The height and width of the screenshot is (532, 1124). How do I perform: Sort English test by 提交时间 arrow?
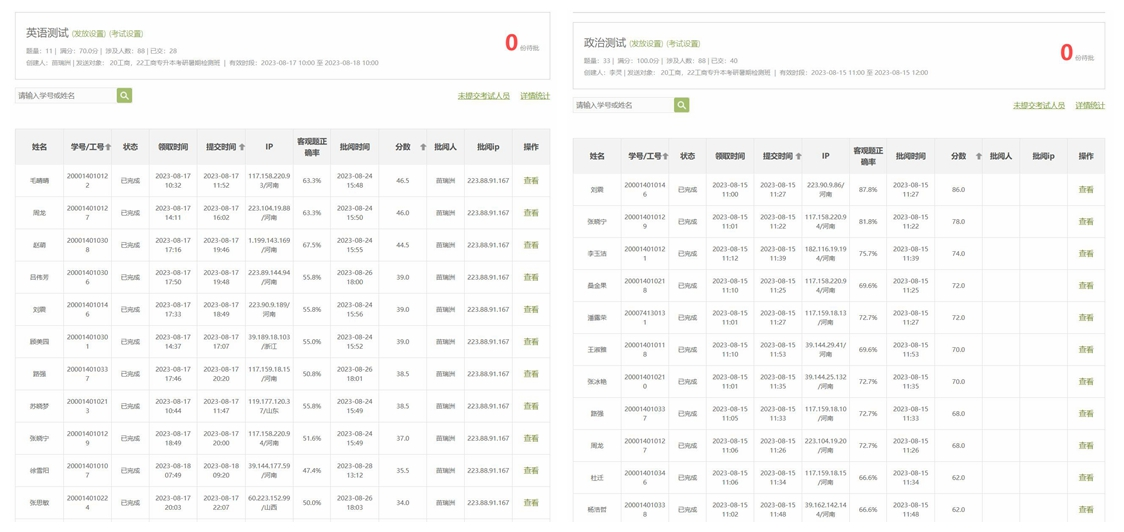(242, 147)
